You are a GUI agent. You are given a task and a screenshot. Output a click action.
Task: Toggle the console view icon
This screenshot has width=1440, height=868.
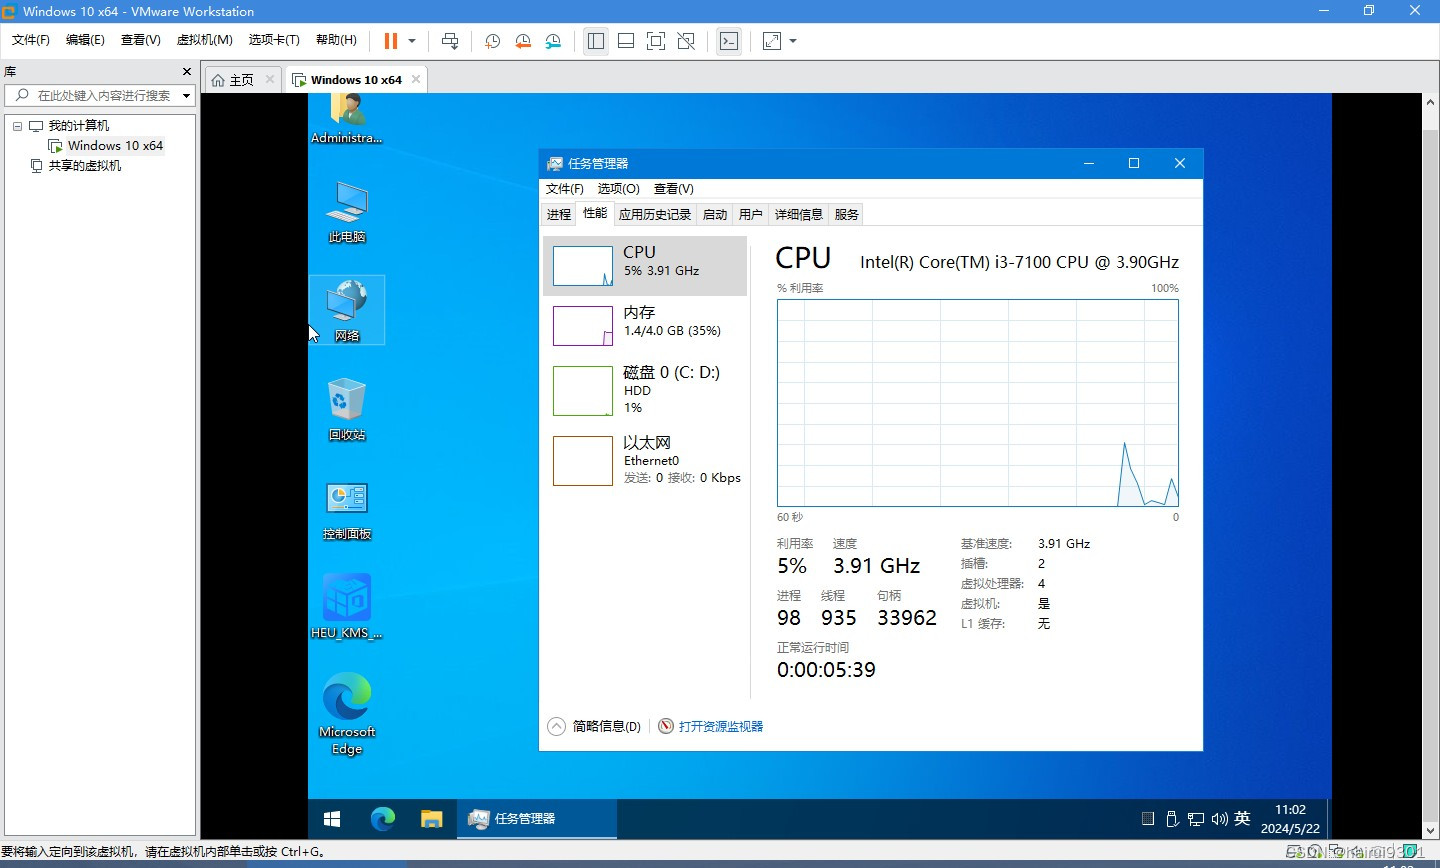729,41
